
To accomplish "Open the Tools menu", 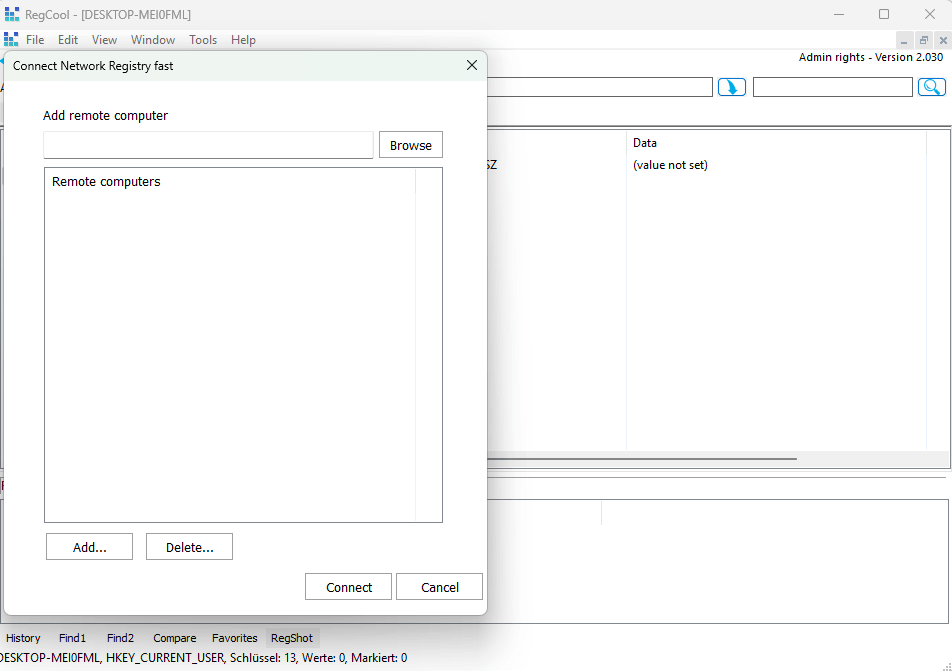I will [203, 40].
